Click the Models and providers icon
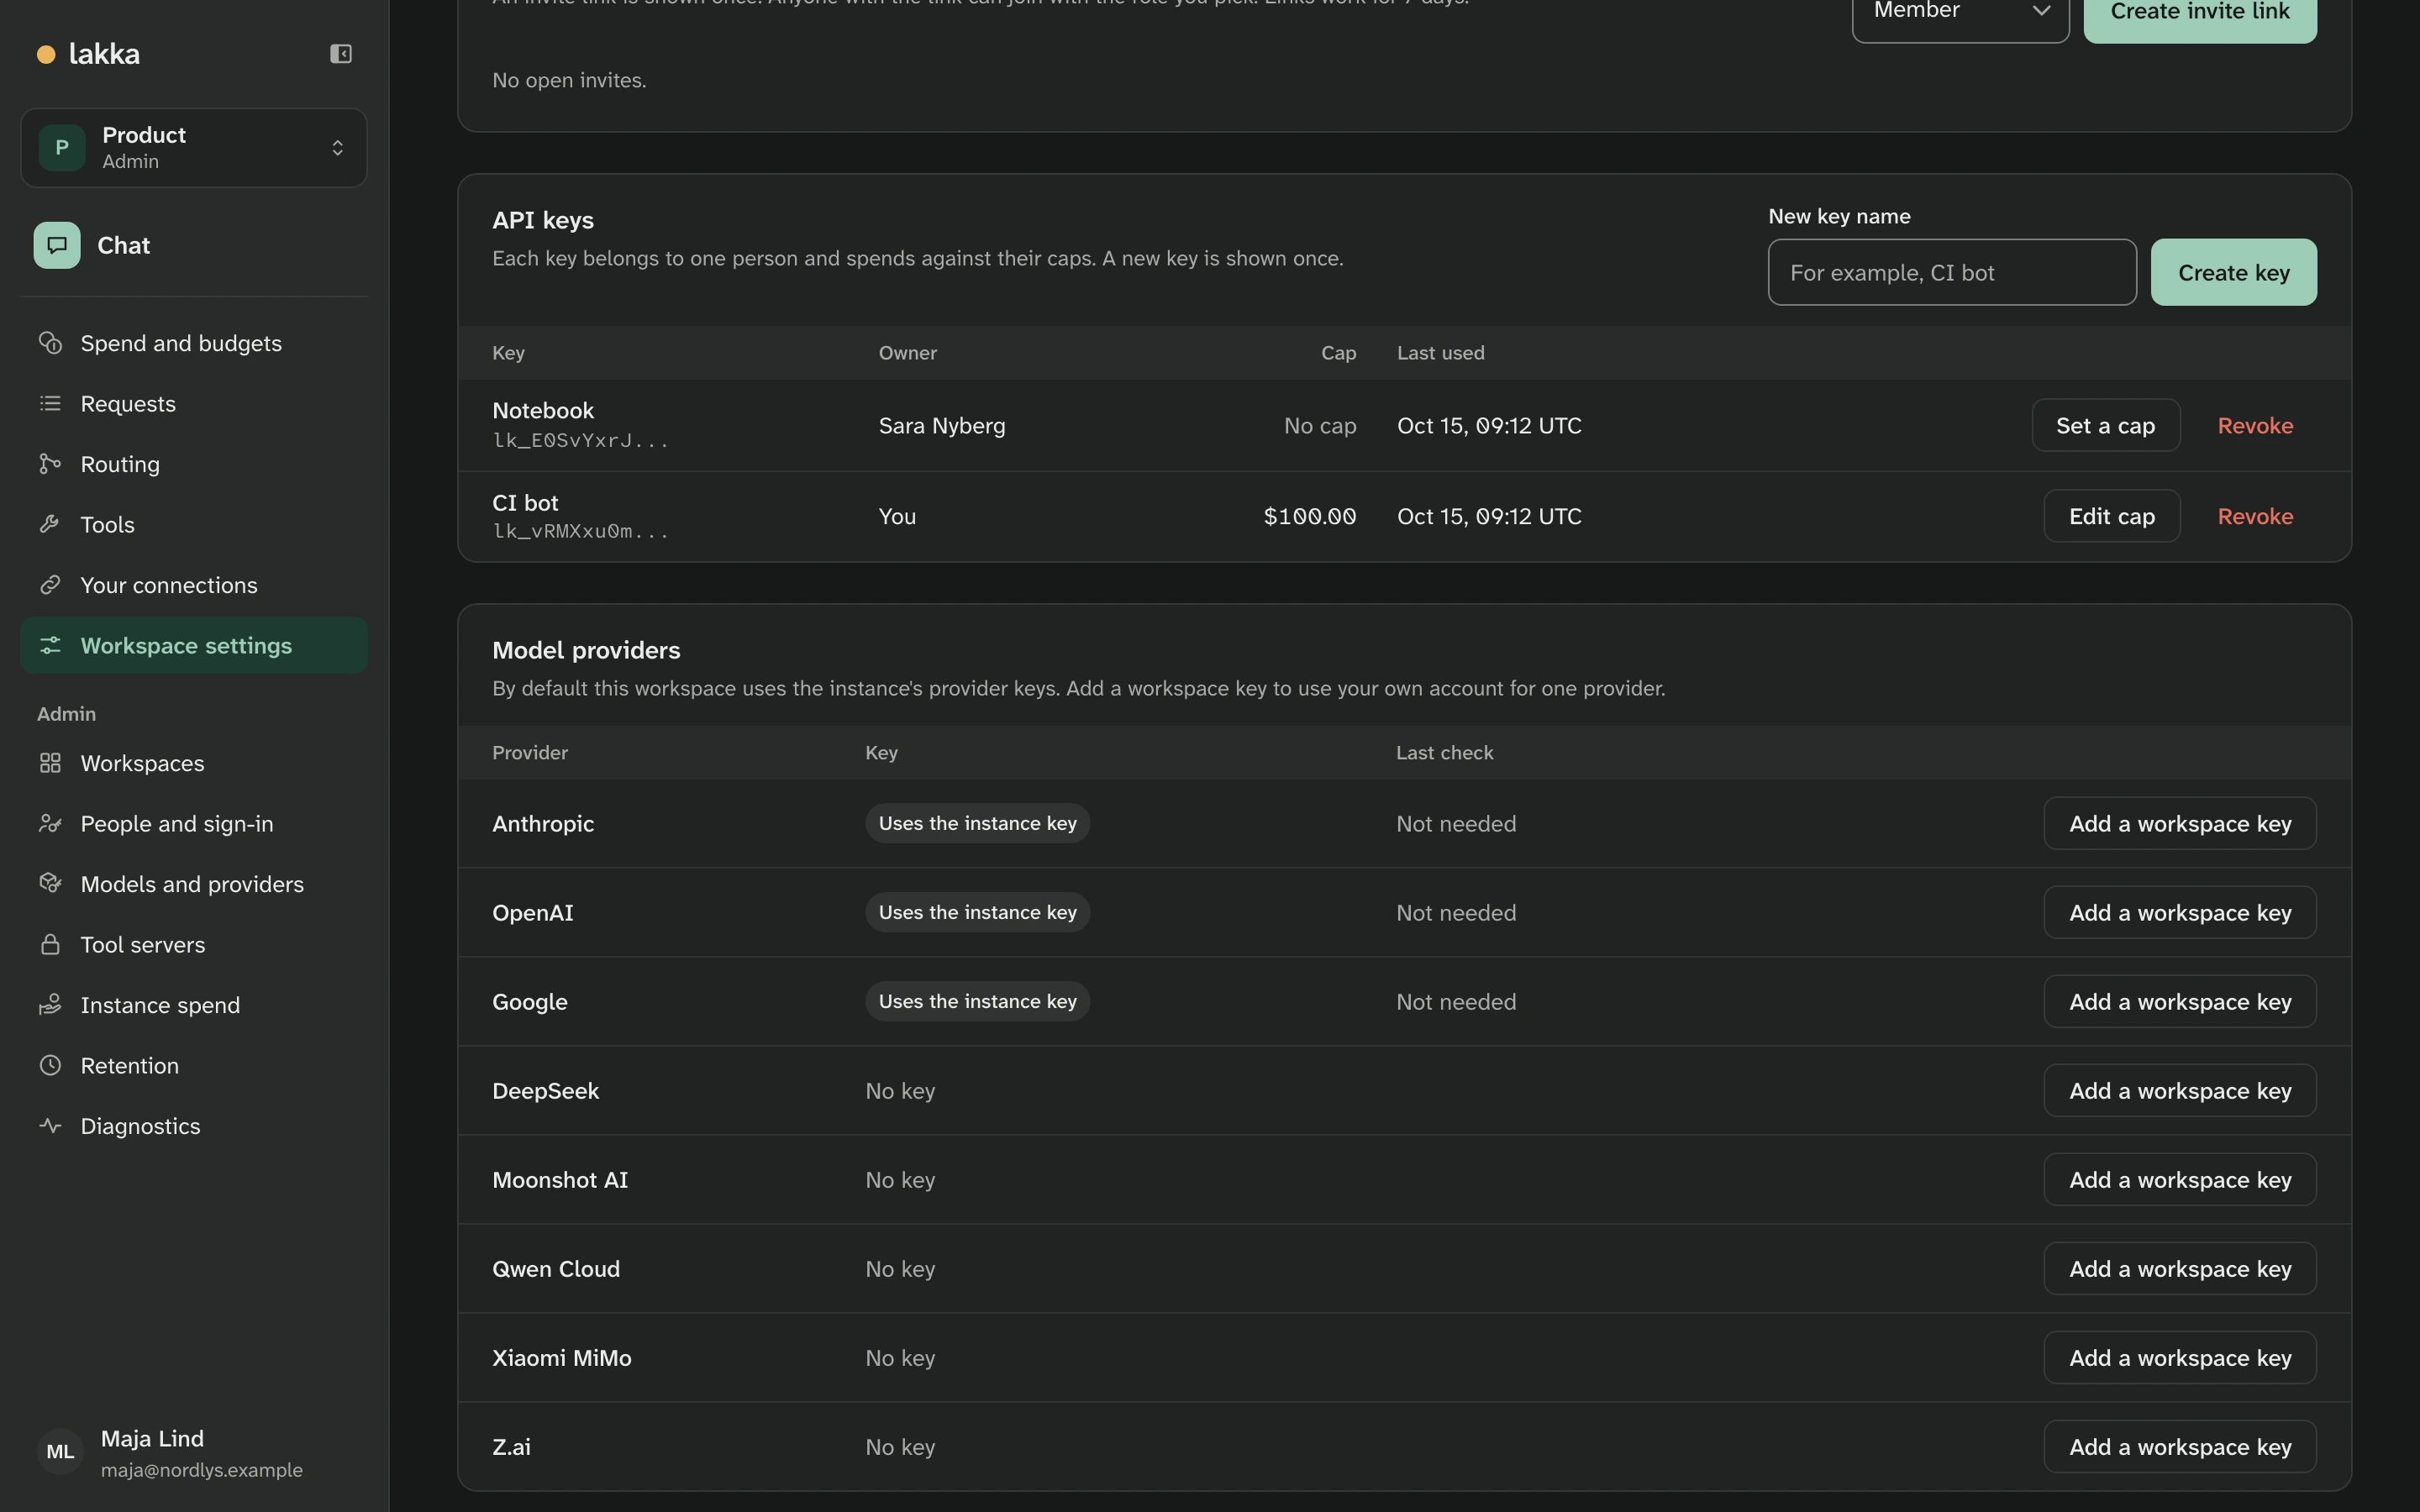The width and height of the screenshot is (2420, 1512). click(50, 884)
